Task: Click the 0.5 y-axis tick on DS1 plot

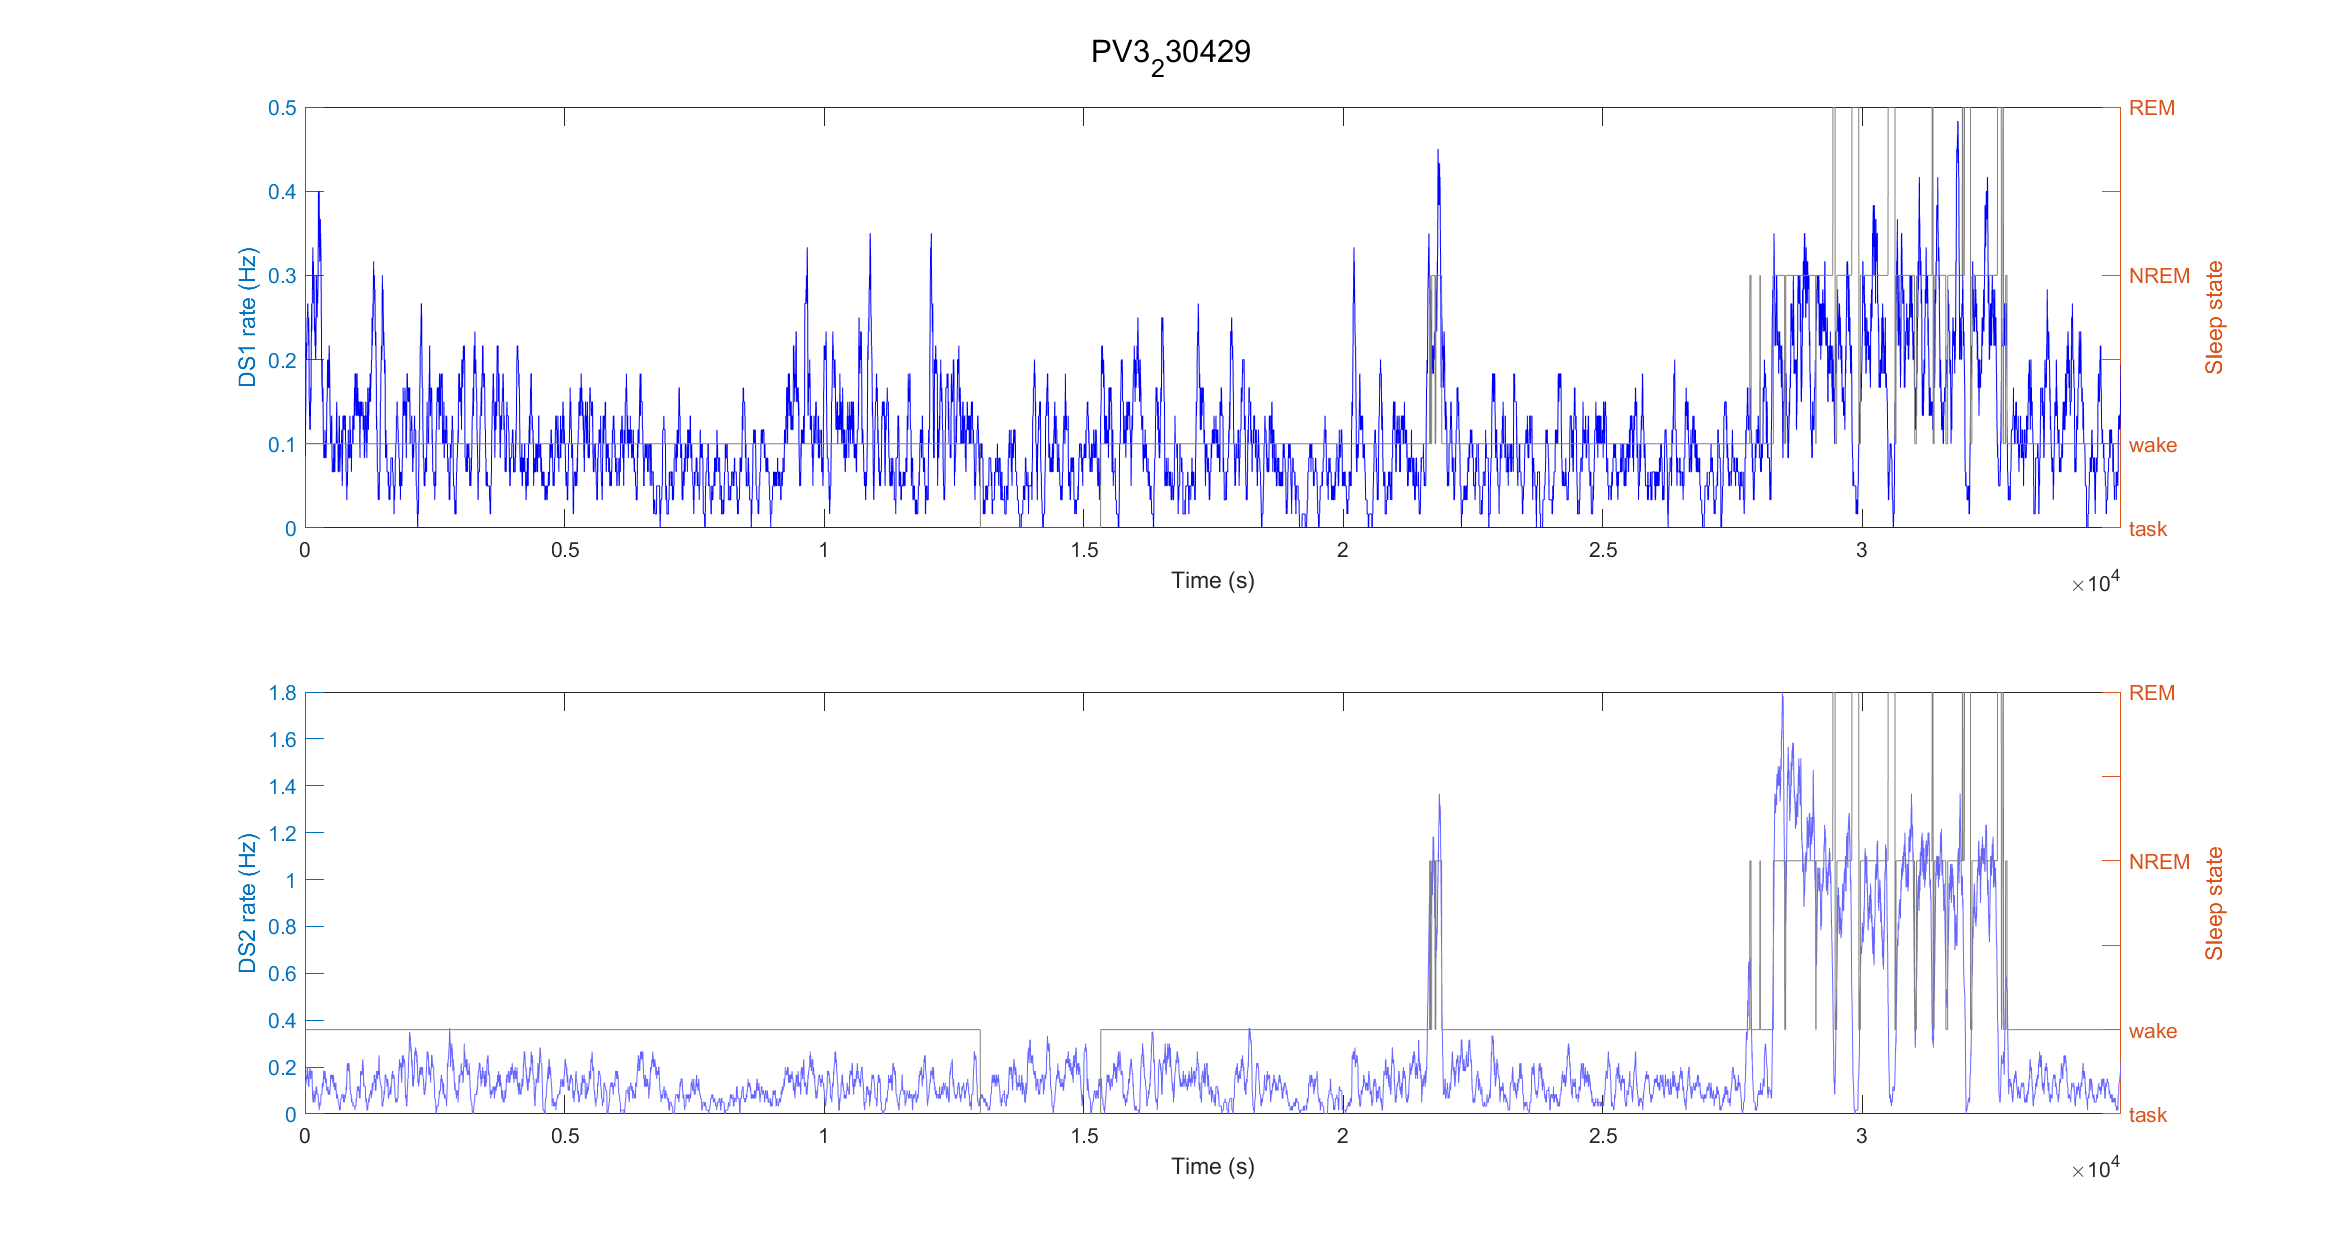Action: pos(282,108)
